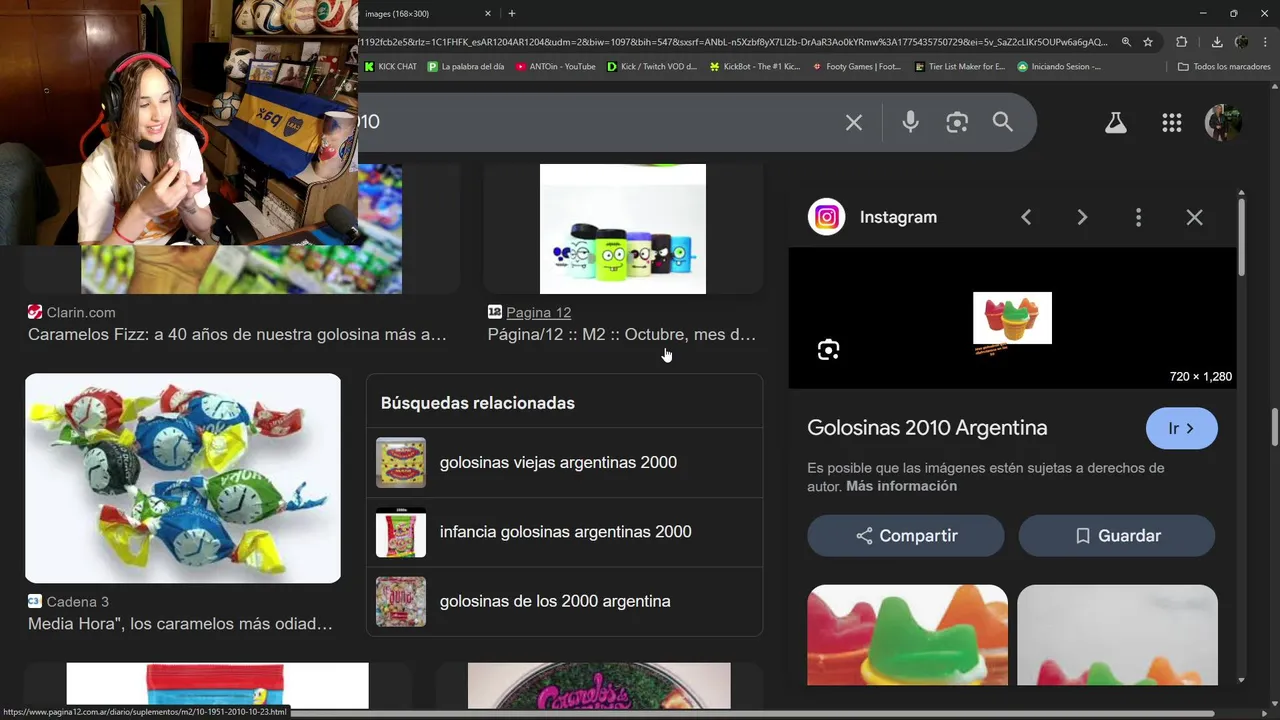Close the images (168×300) browser tab
1280x720 pixels.
(488, 13)
